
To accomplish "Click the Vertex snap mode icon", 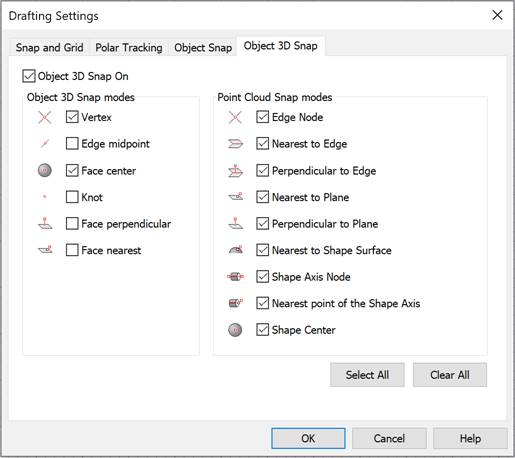I will point(45,117).
